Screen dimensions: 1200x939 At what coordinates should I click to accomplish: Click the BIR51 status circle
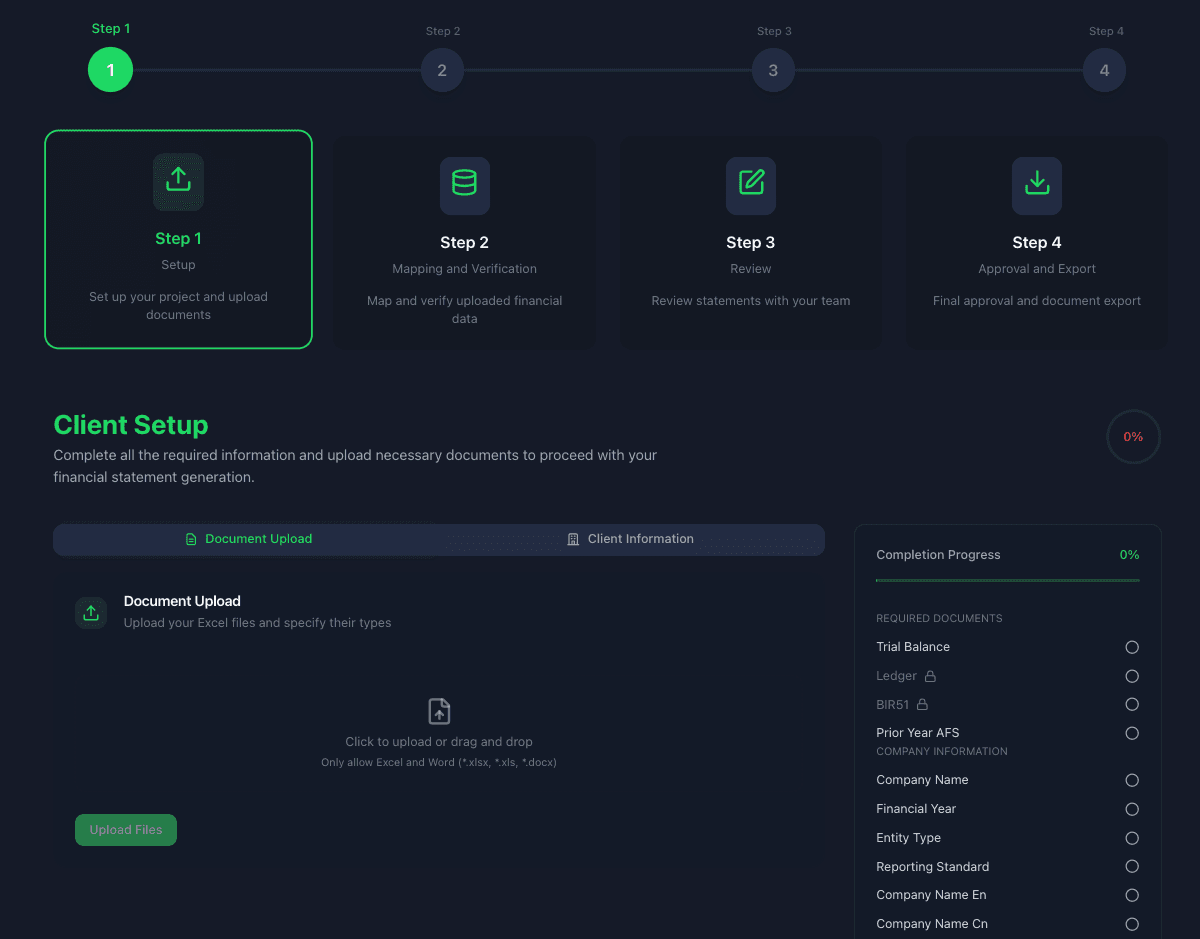[x=1132, y=704]
